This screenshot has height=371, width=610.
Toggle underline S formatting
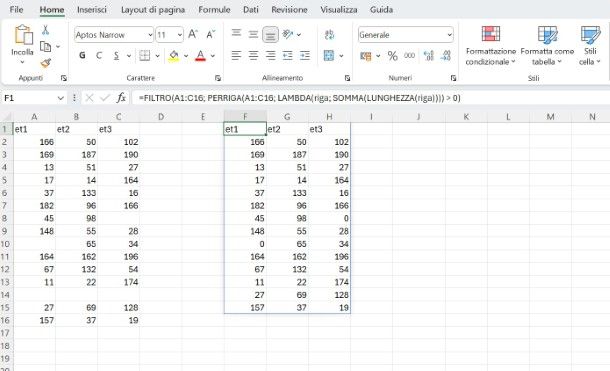pos(116,56)
